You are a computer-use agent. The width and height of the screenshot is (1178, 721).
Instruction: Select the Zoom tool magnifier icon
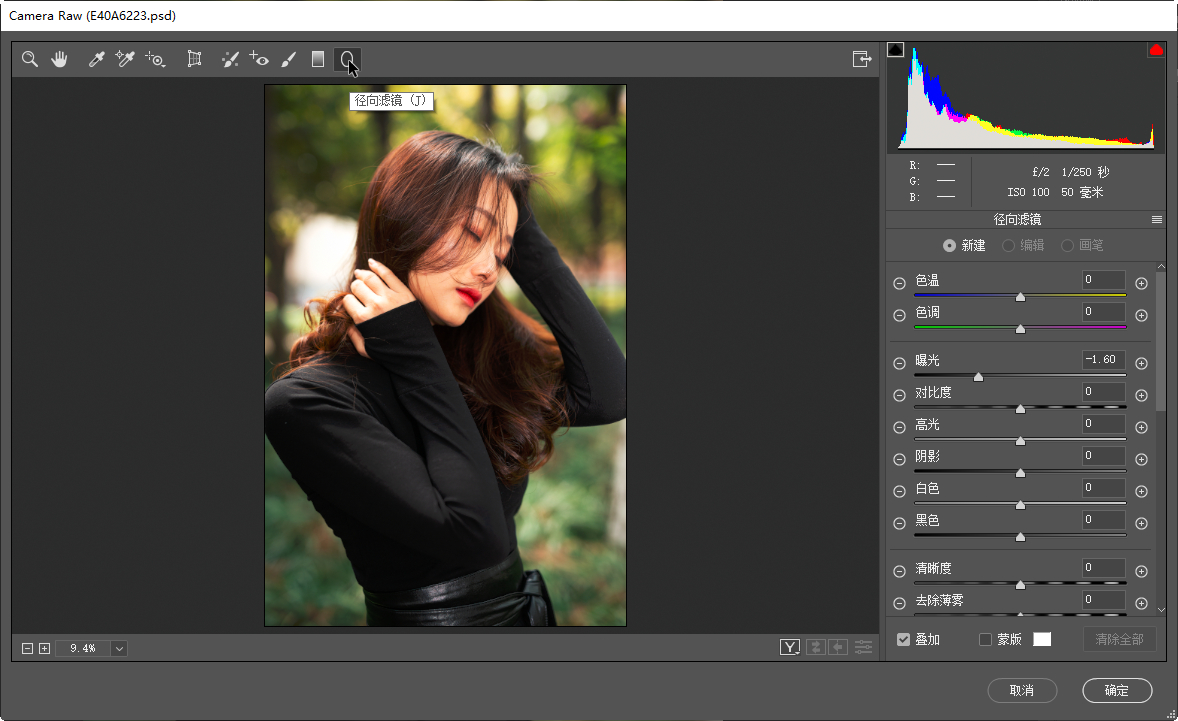click(30, 60)
